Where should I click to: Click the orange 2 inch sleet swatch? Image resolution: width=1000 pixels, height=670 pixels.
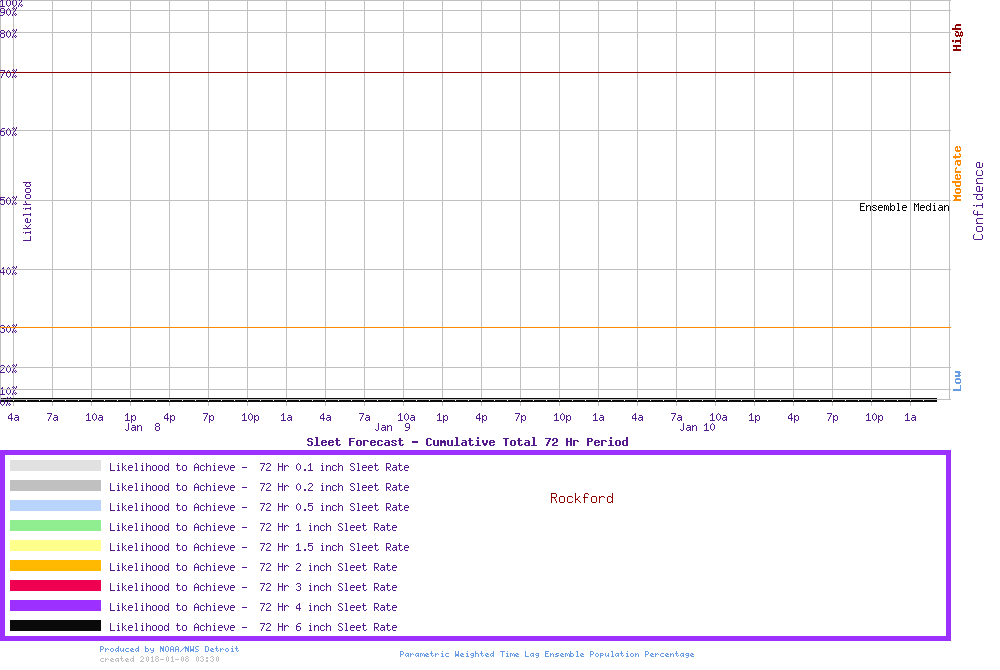[55, 566]
